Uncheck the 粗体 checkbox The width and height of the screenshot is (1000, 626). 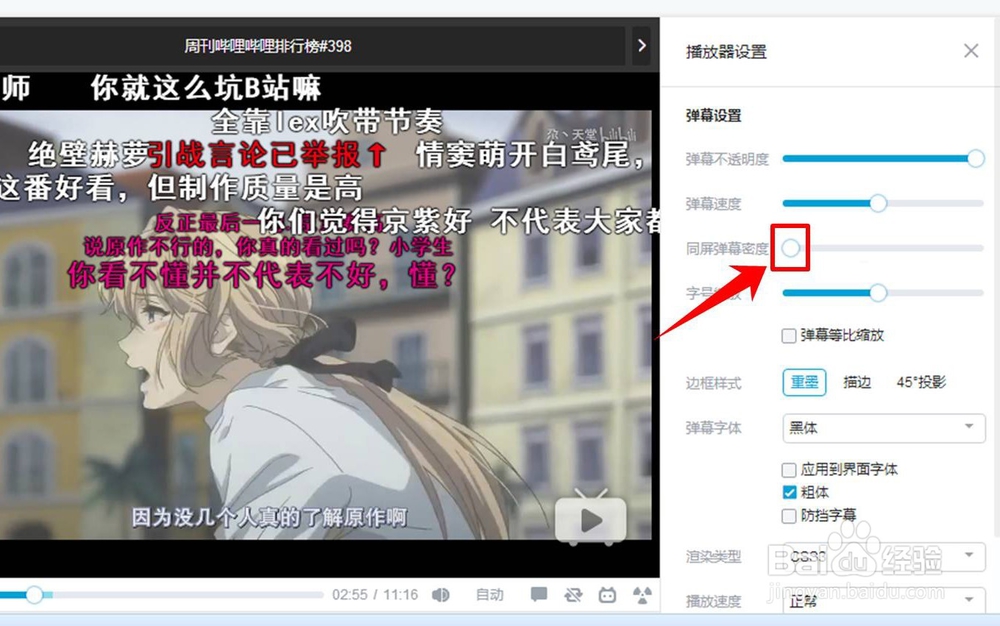click(x=789, y=492)
